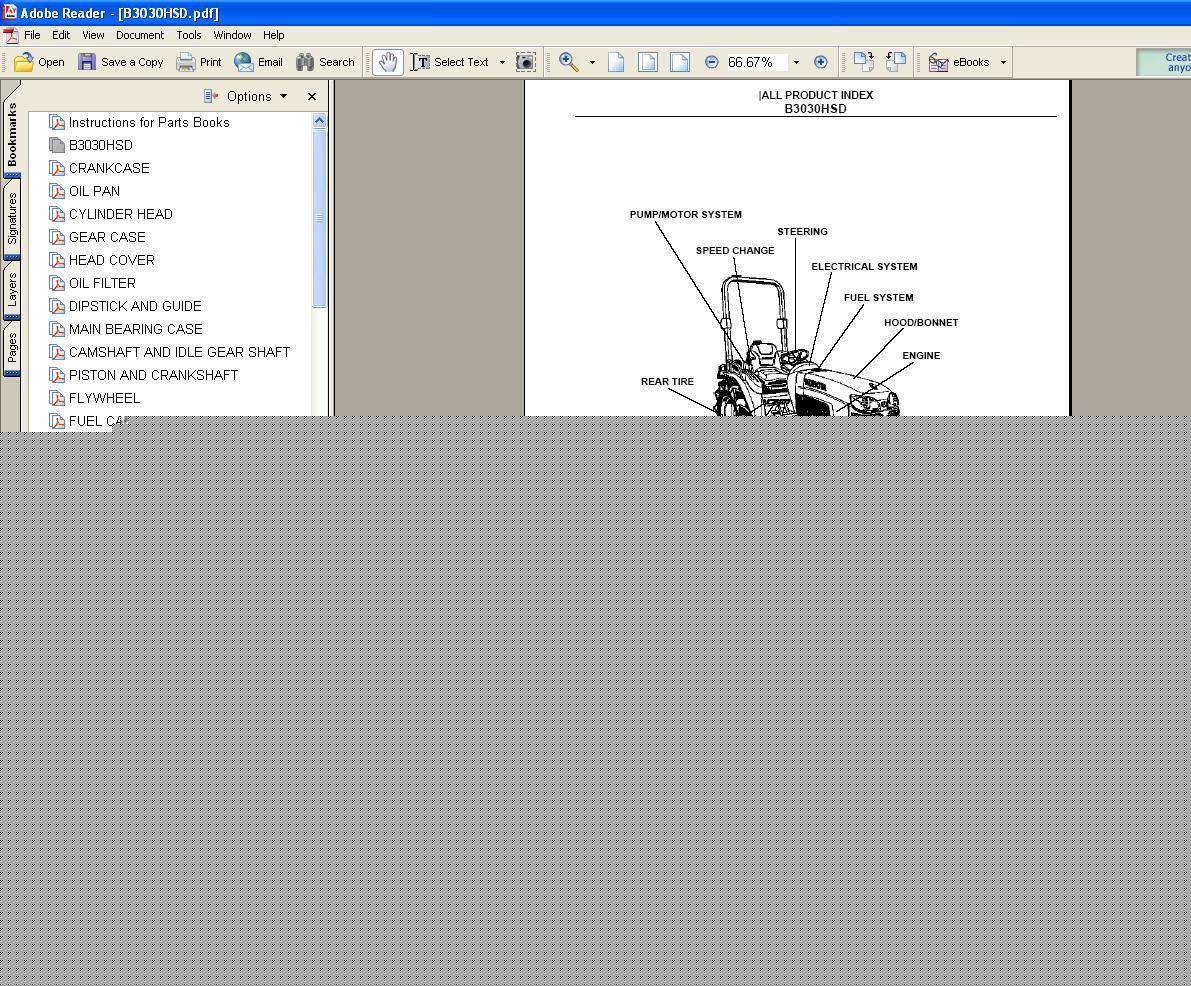Select the Hand tool
This screenshot has height=986, width=1191.
point(387,62)
